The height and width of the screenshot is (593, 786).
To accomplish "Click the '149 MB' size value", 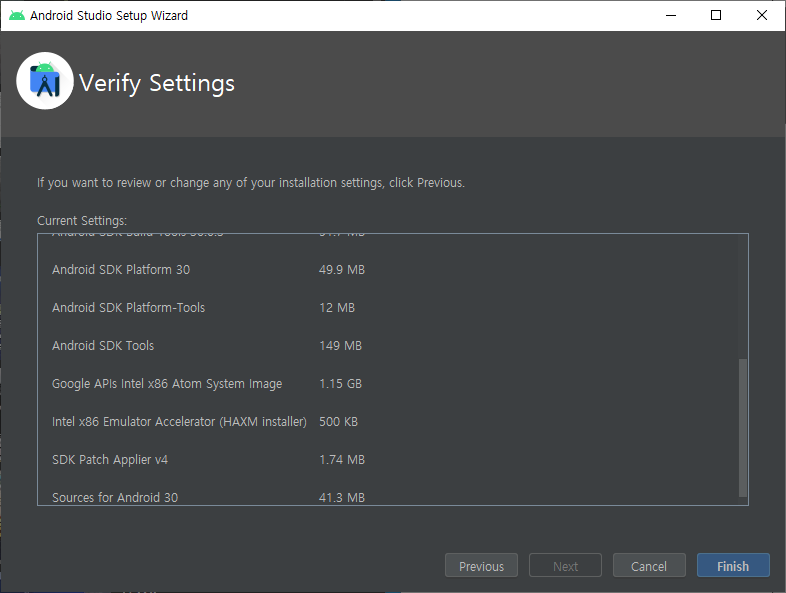I will (x=340, y=346).
